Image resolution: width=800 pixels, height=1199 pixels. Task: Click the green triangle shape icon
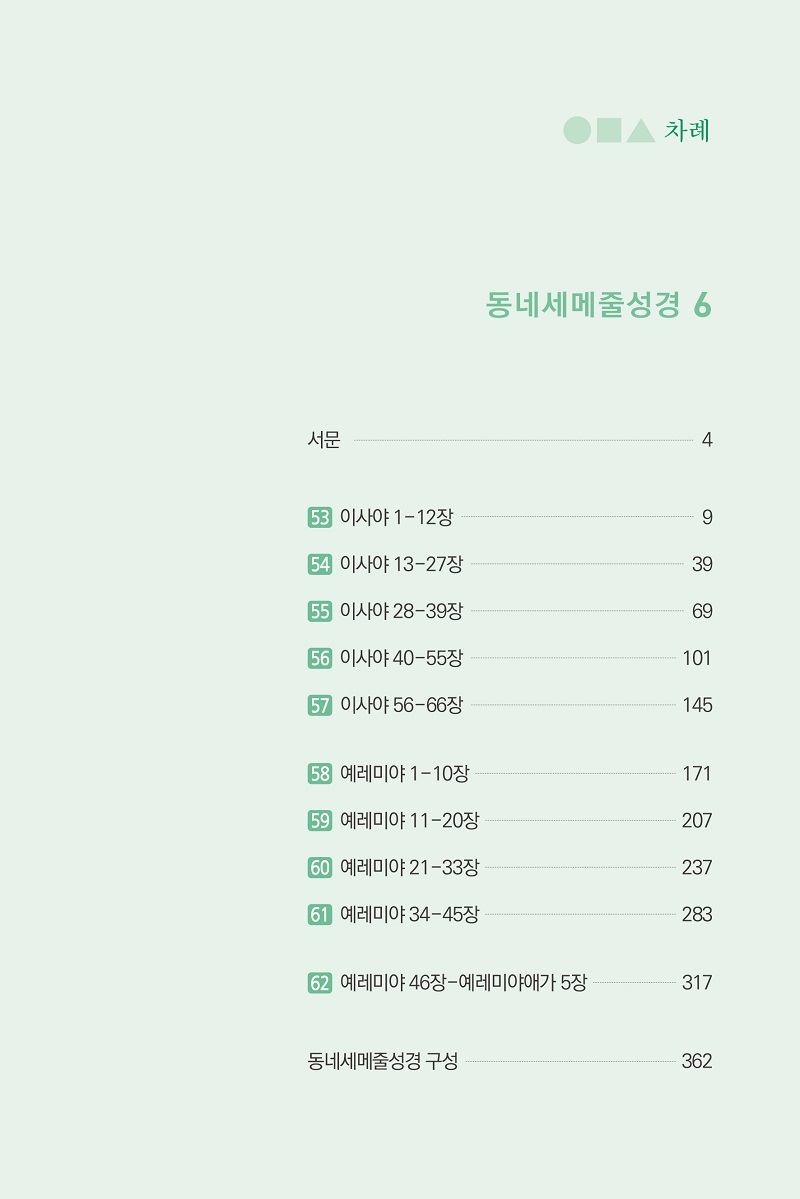[x=641, y=131]
